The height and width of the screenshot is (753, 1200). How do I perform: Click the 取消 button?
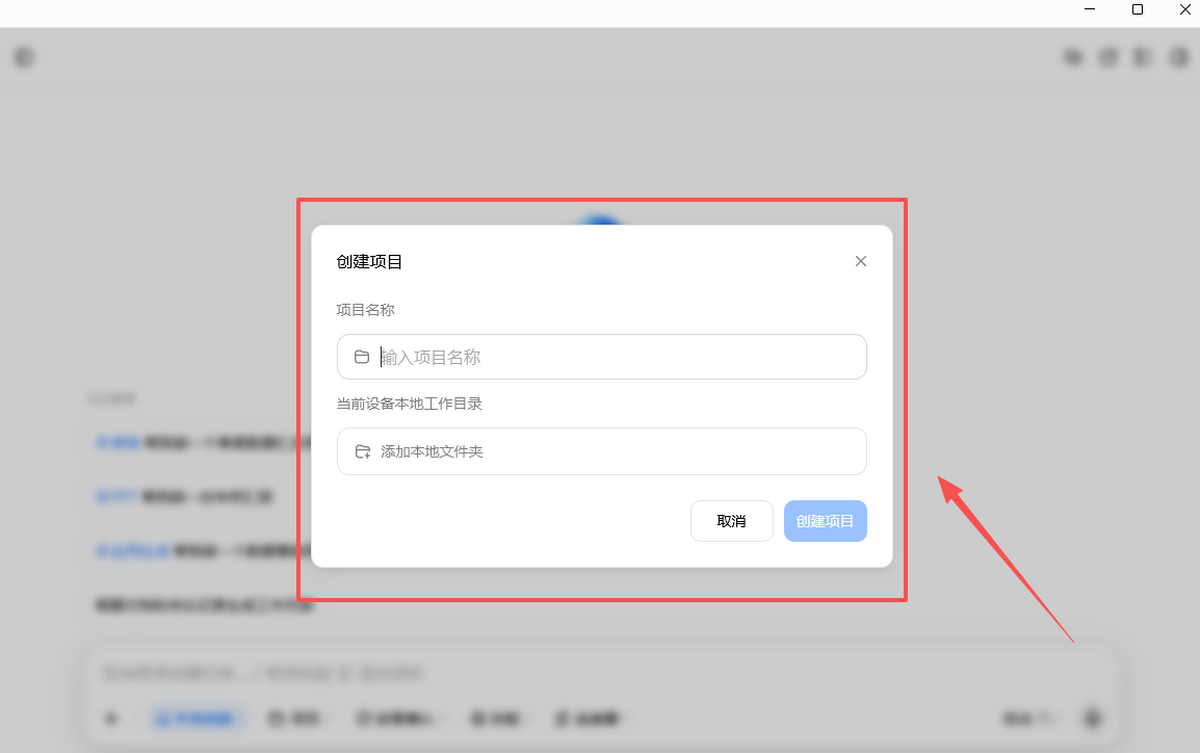[732, 521]
